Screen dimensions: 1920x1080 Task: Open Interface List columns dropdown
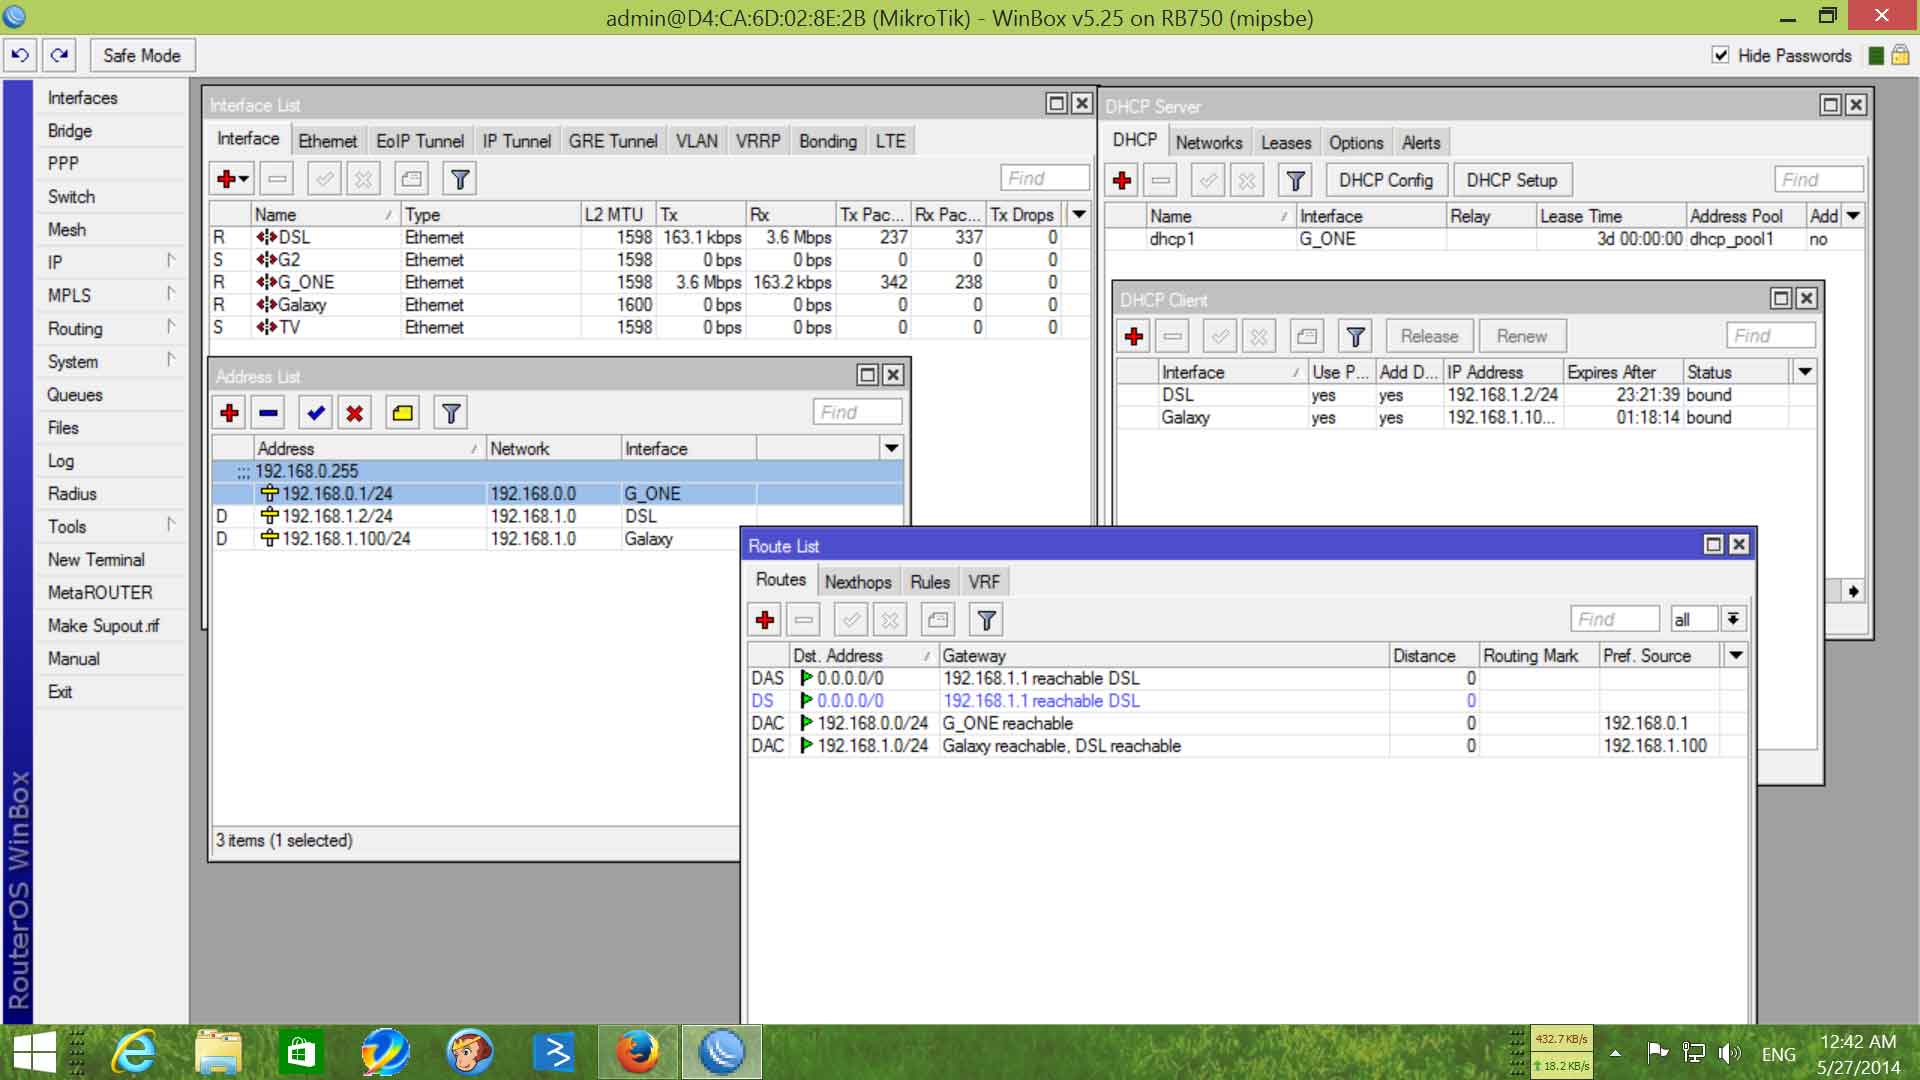[x=1079, y=214]
